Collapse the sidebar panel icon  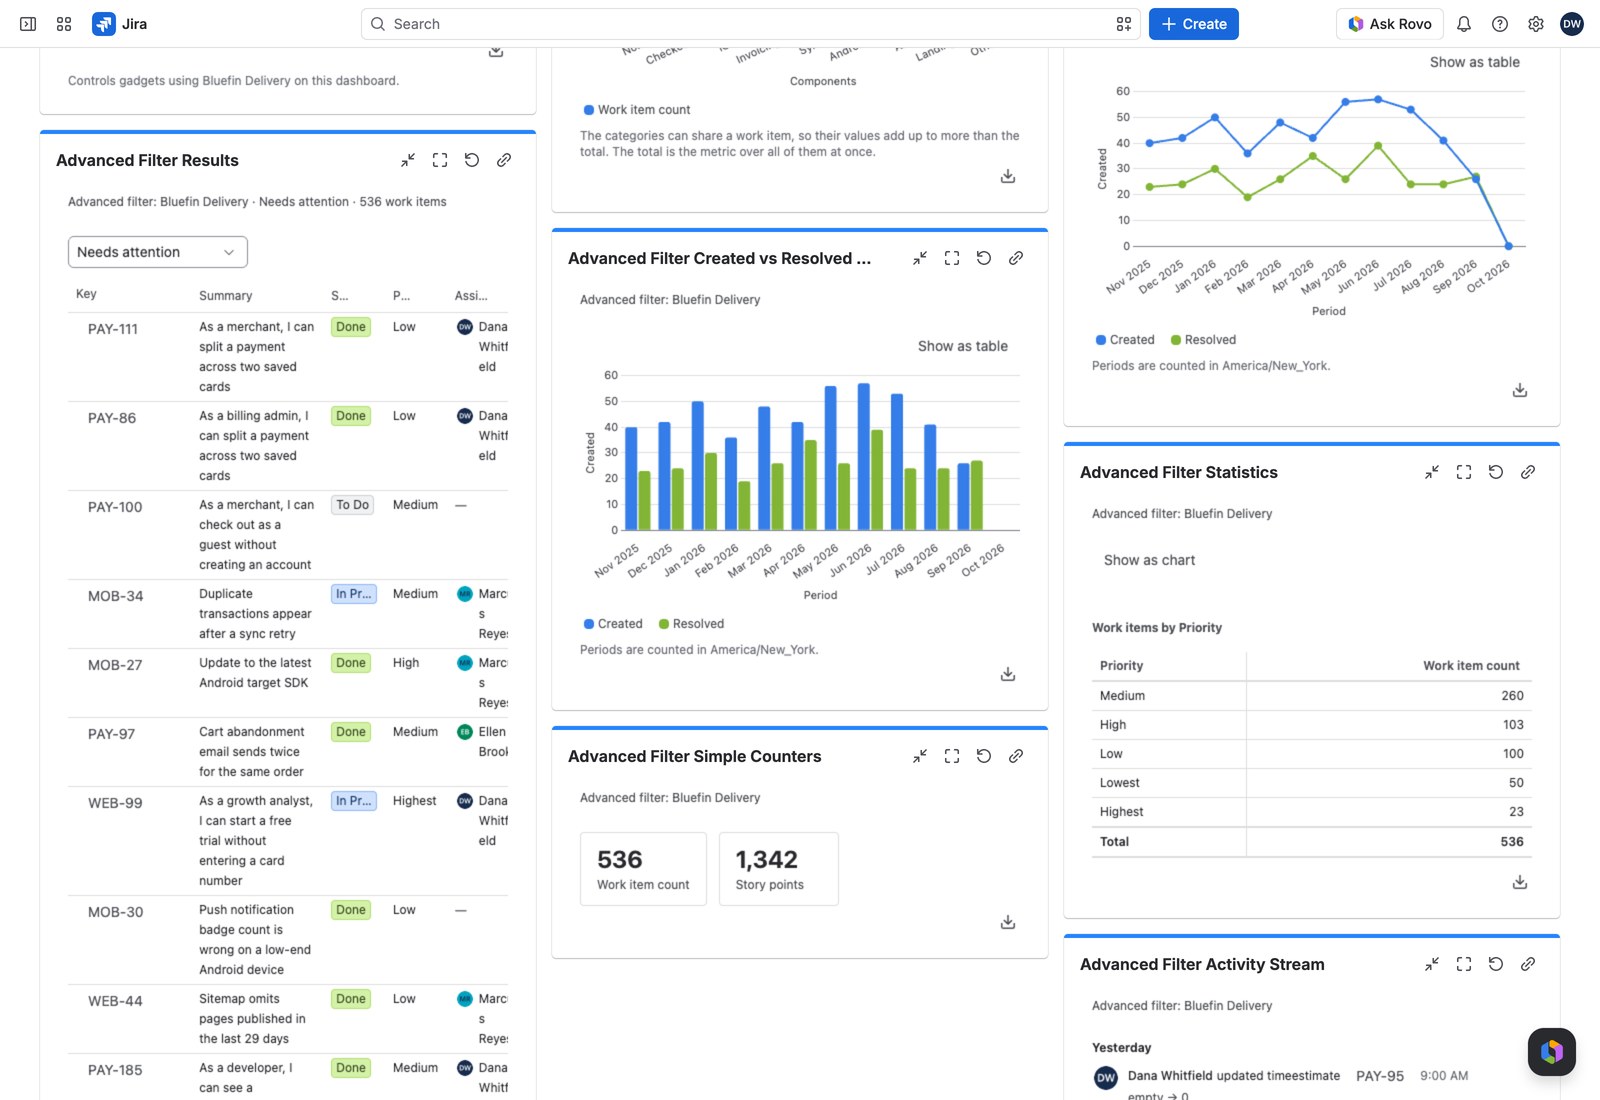[x=28, y=24]
